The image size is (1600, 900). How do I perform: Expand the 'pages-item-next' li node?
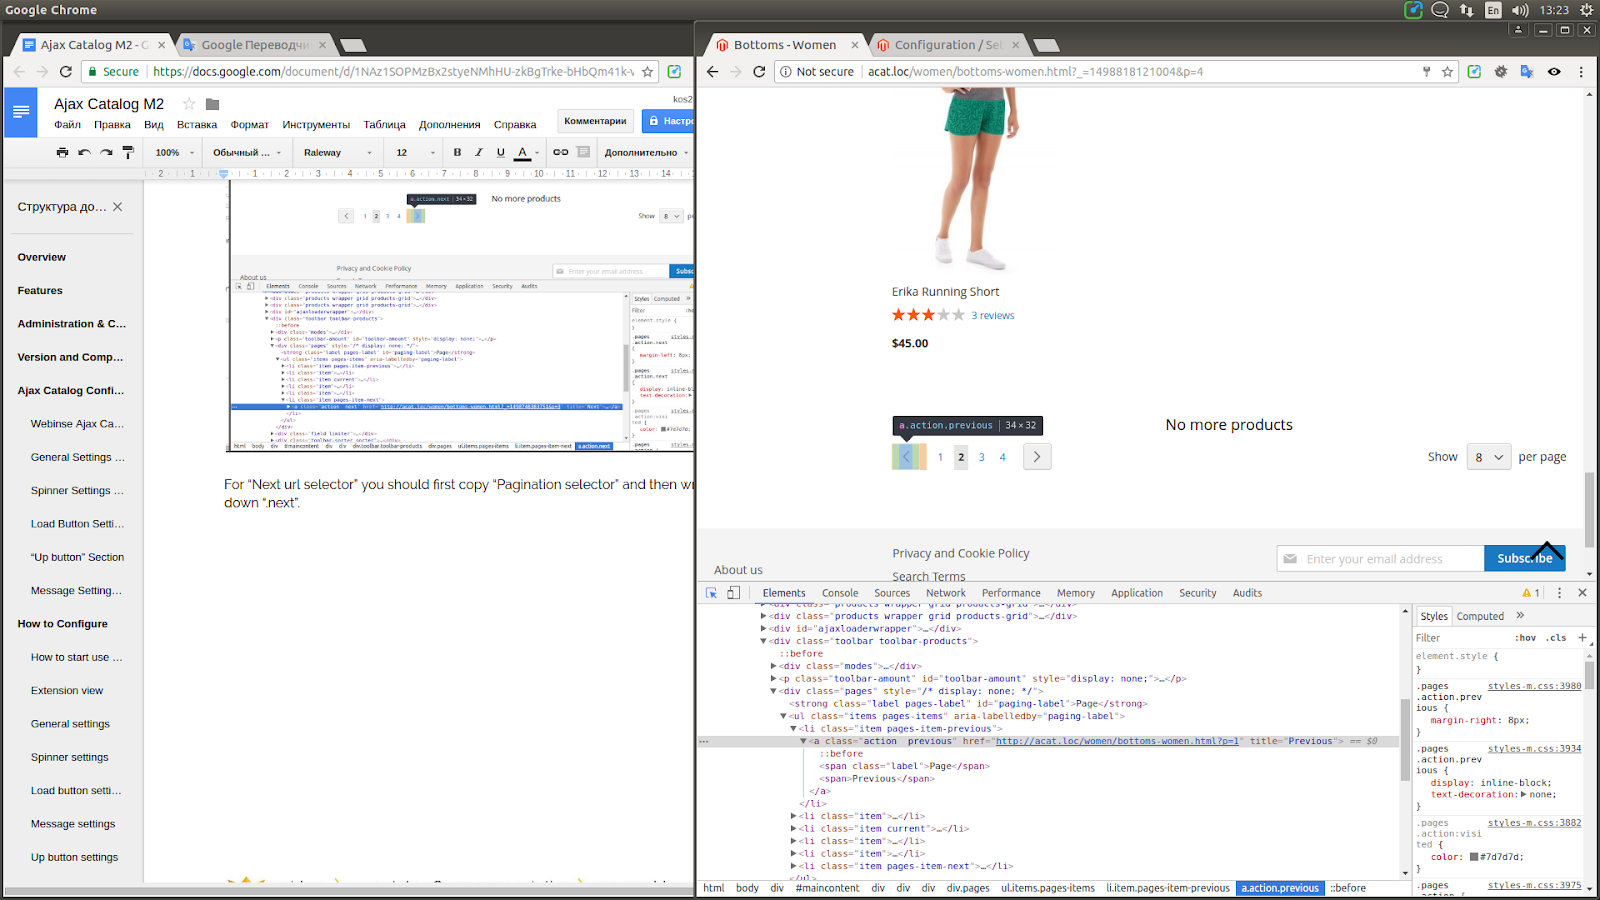pos(794,866)
